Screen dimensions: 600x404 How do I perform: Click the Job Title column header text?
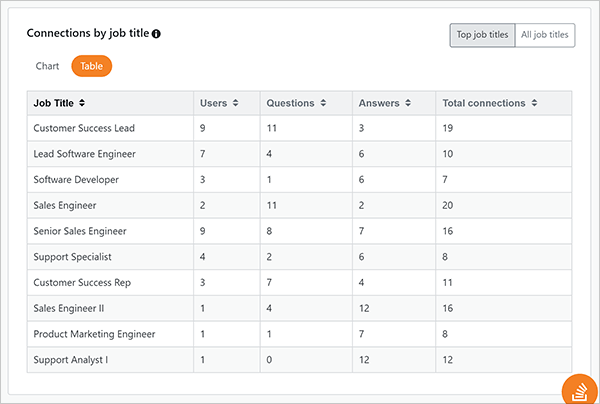[54, 103]
